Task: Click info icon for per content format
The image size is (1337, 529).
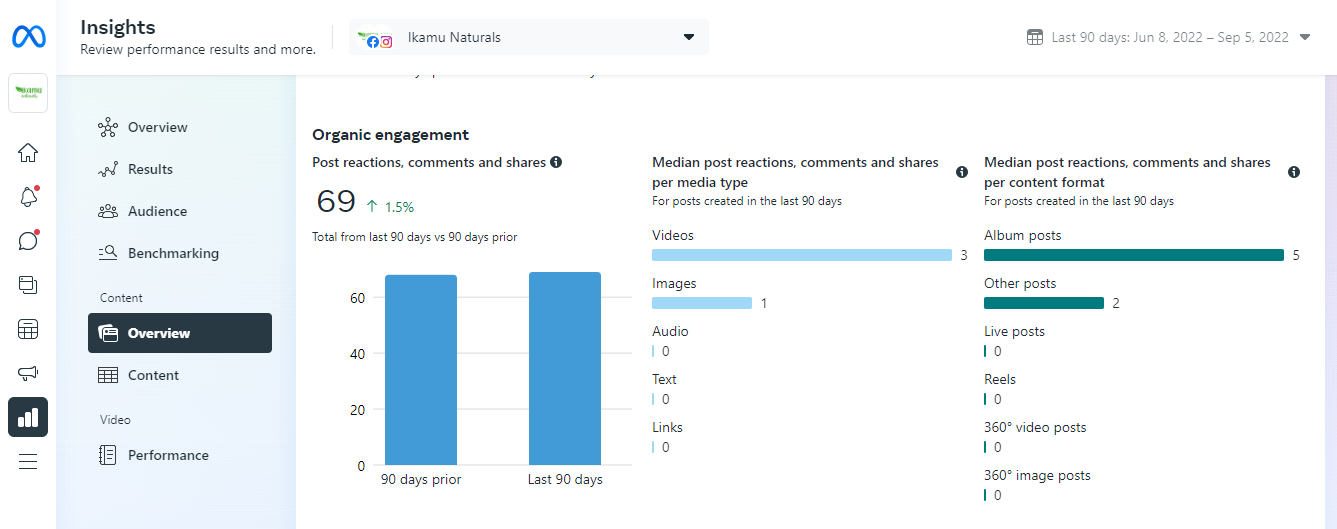Action: 1294,172
